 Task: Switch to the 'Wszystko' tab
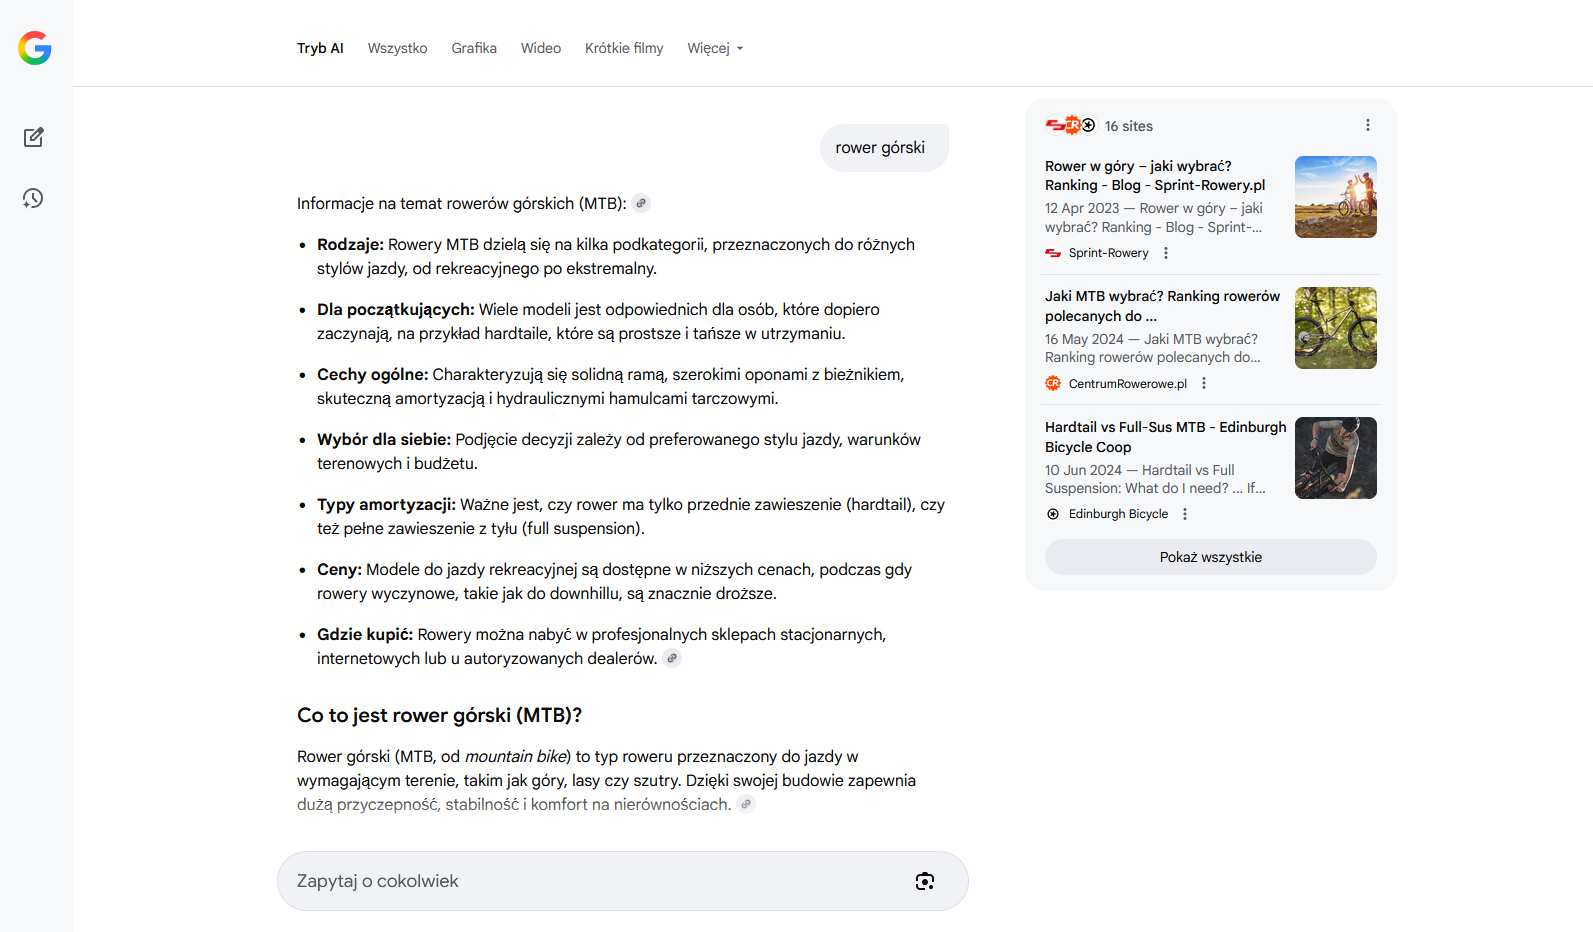tap(397, 48)
